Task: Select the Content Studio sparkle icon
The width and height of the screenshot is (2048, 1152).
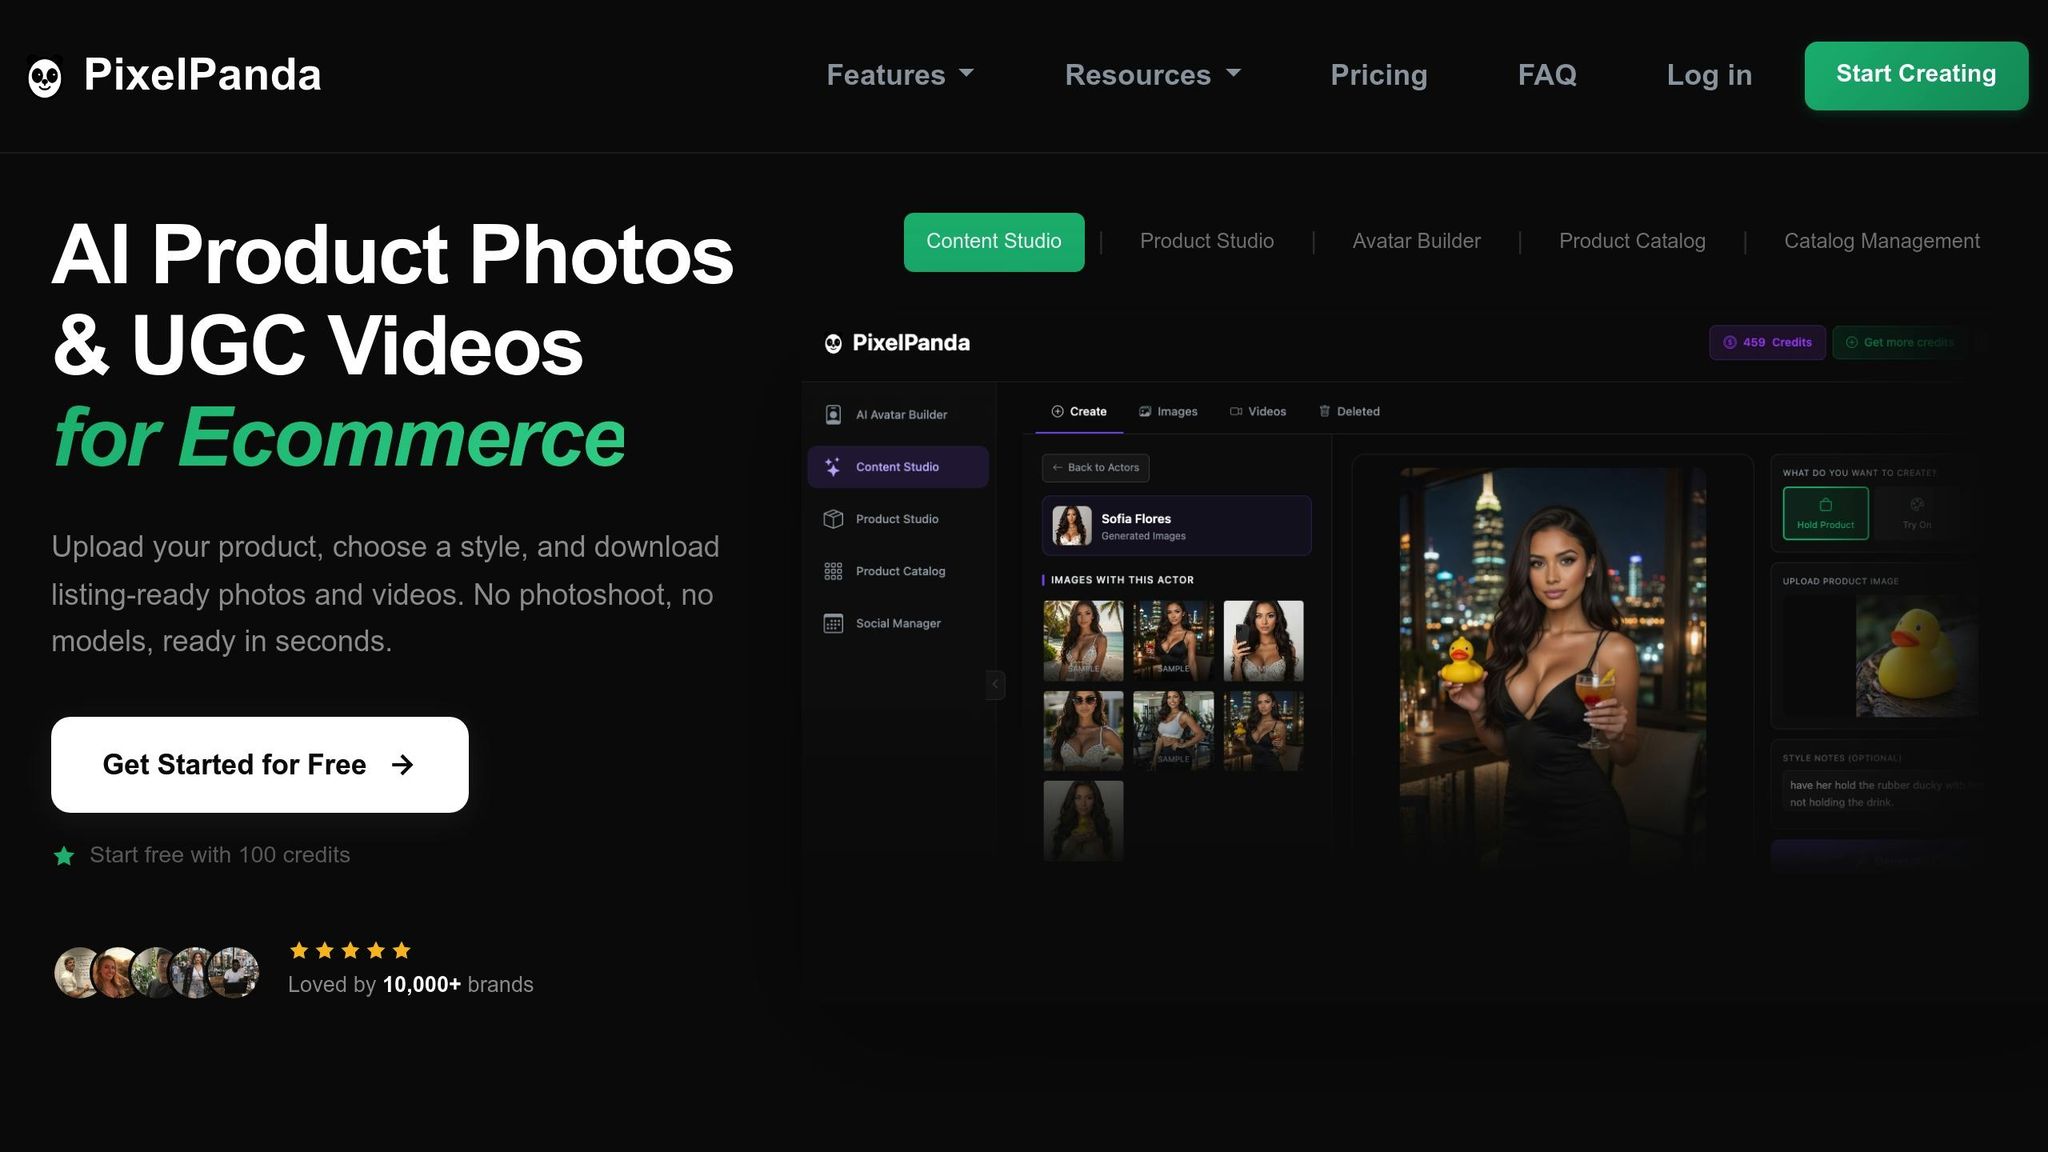Action: pos(833,467)
